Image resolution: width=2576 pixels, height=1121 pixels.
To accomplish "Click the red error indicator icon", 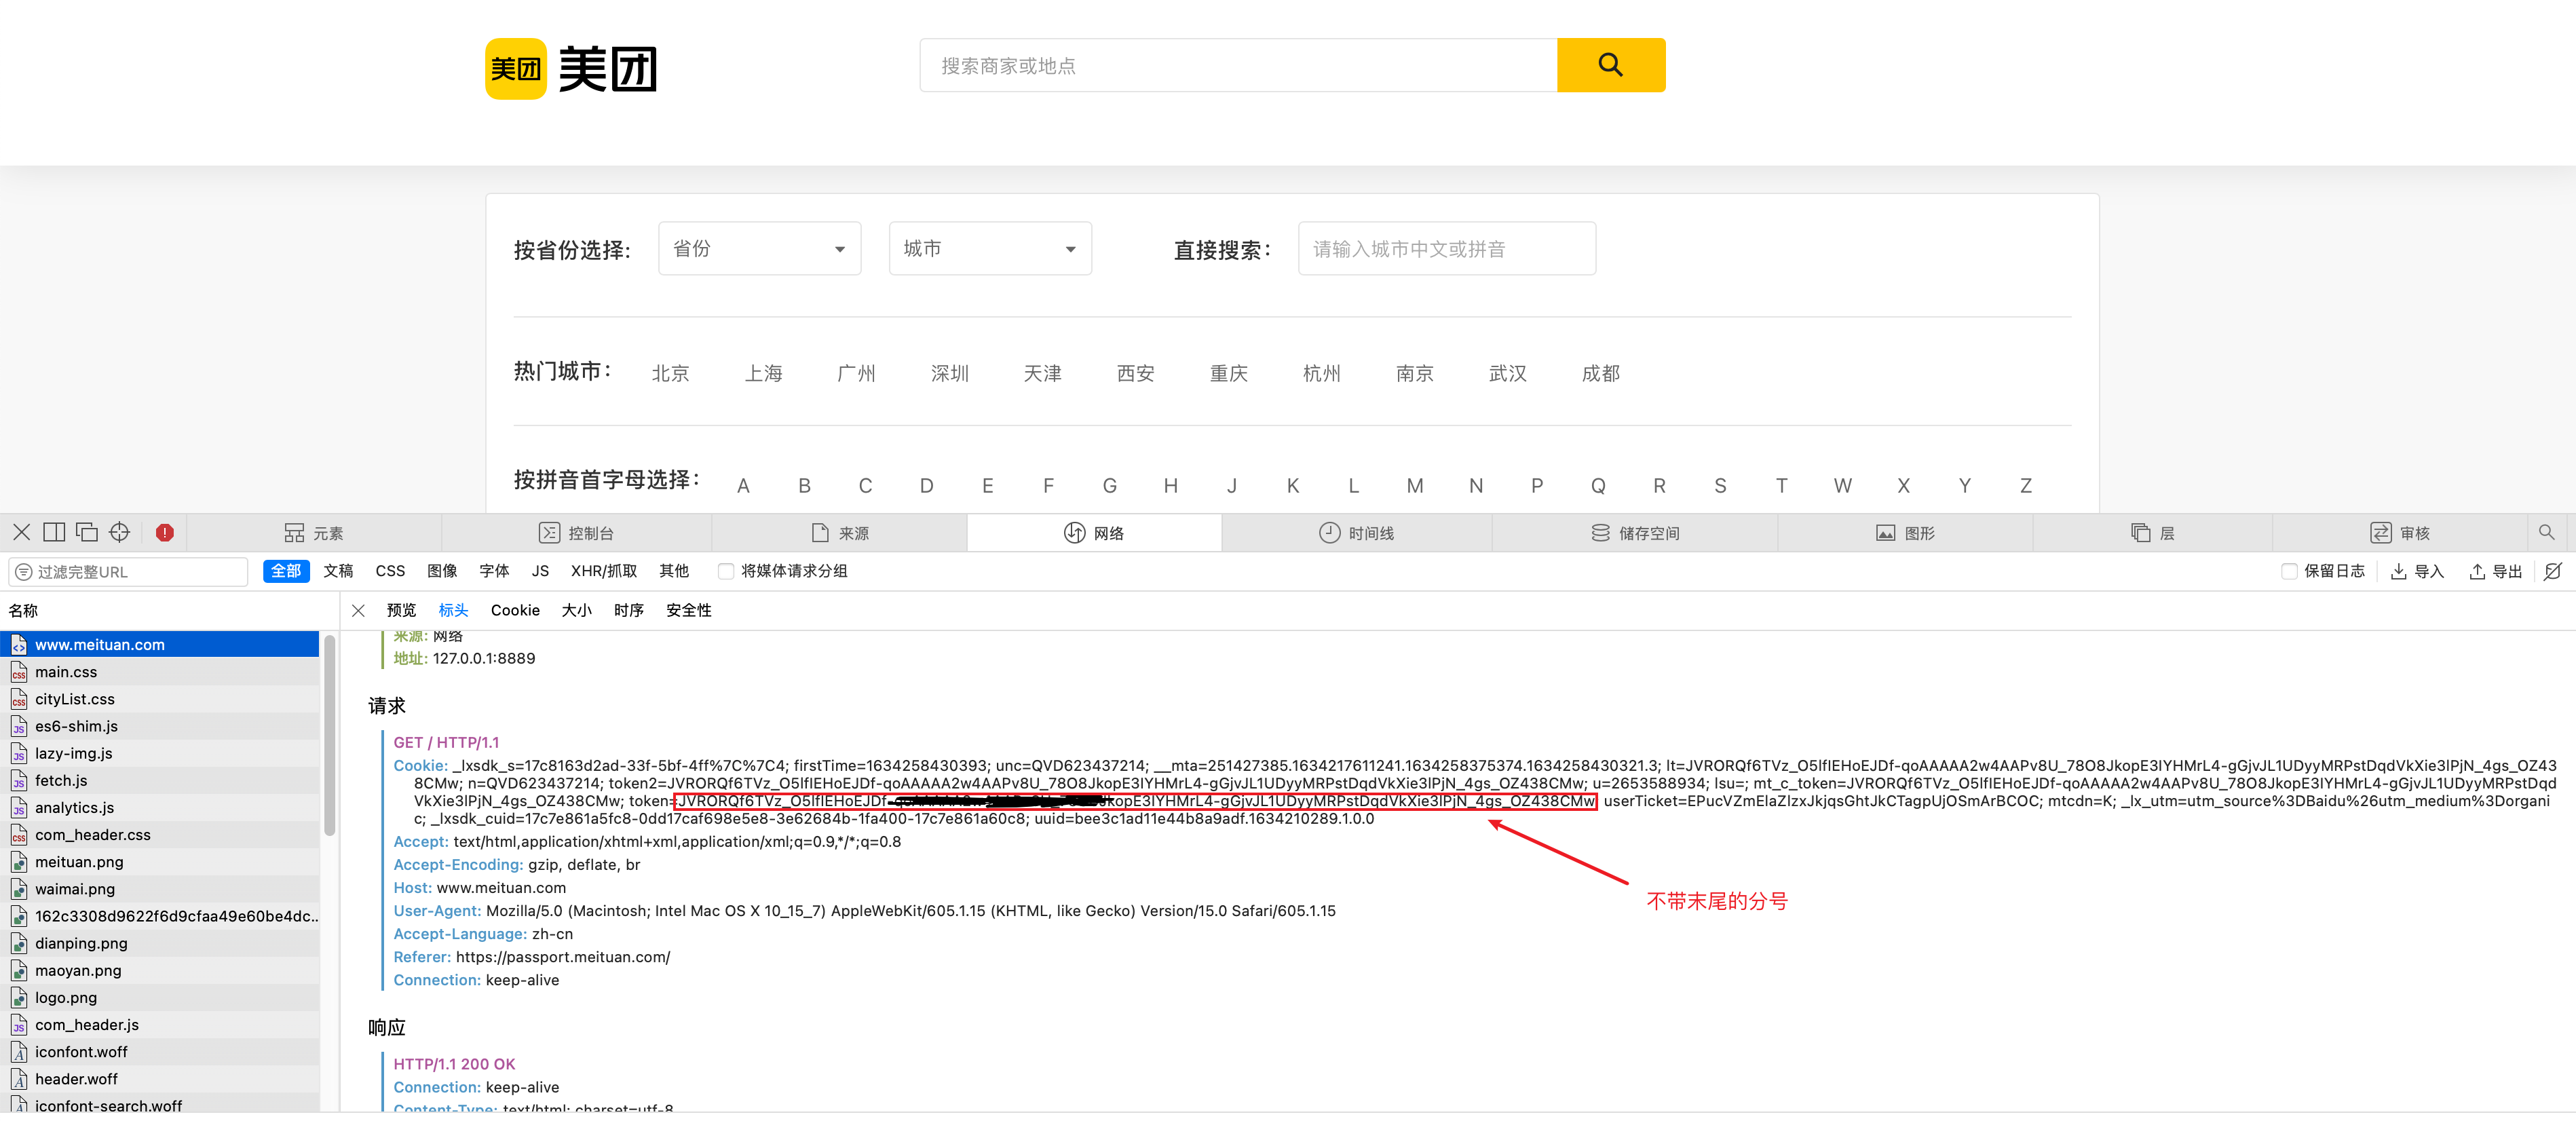I will click(165, 533).
